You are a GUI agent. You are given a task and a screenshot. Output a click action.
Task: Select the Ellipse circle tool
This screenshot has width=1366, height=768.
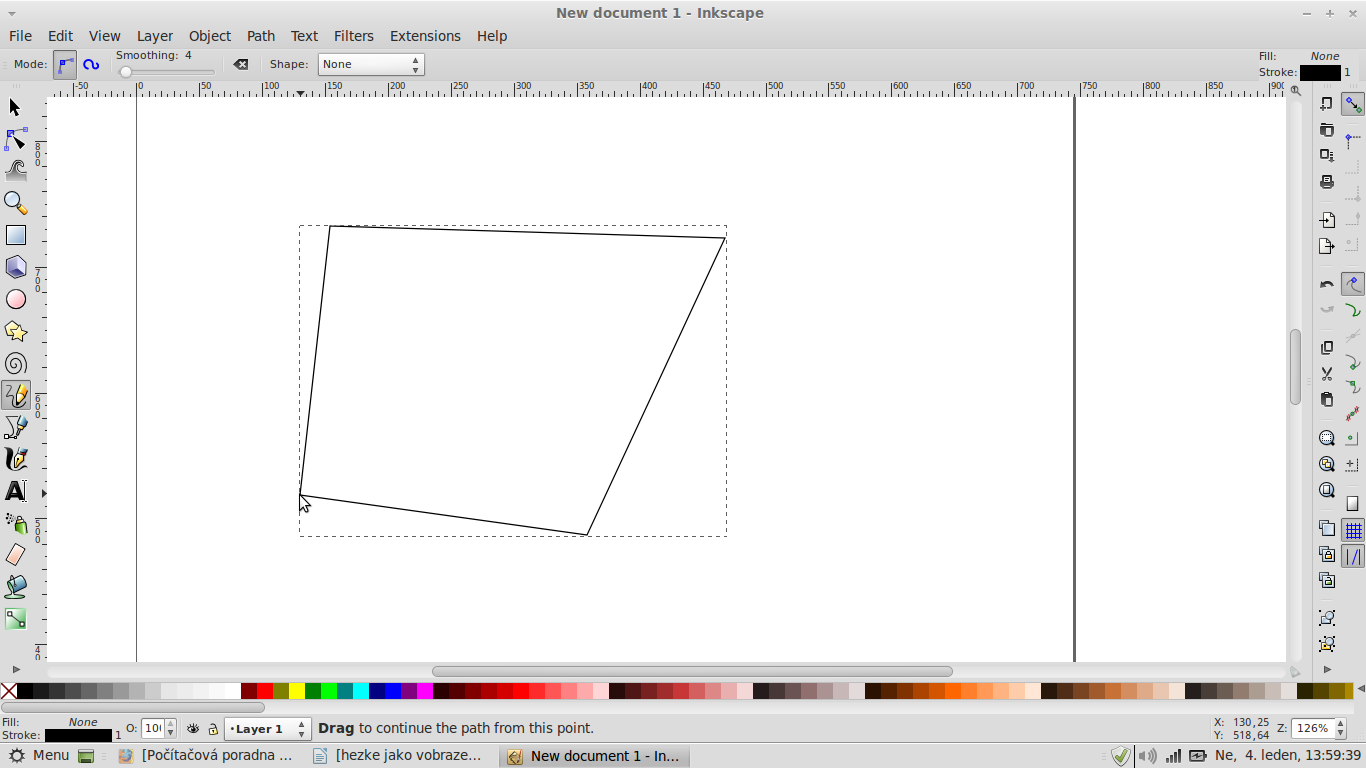[15, 299]
